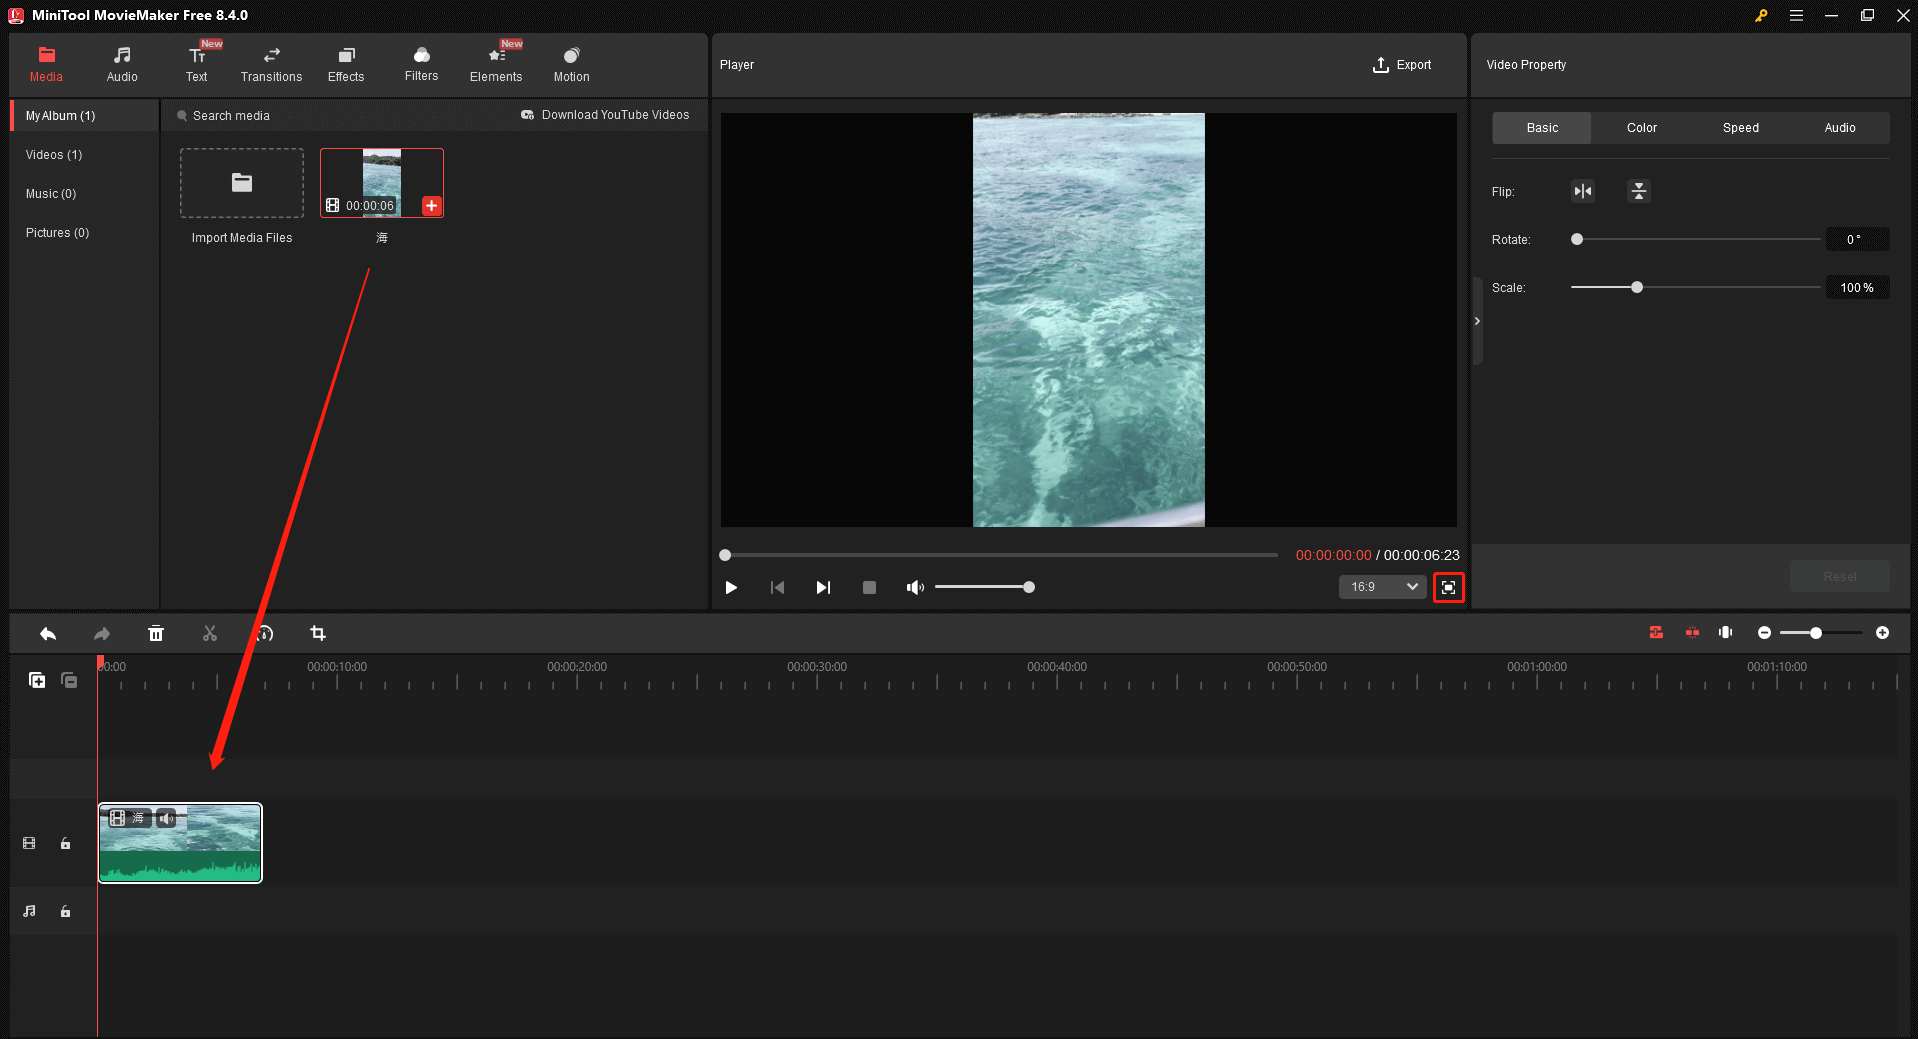Screen dimensions: 1918x1039
Task: Select the Speed tab in Video Property
Action: [1740, 127]
